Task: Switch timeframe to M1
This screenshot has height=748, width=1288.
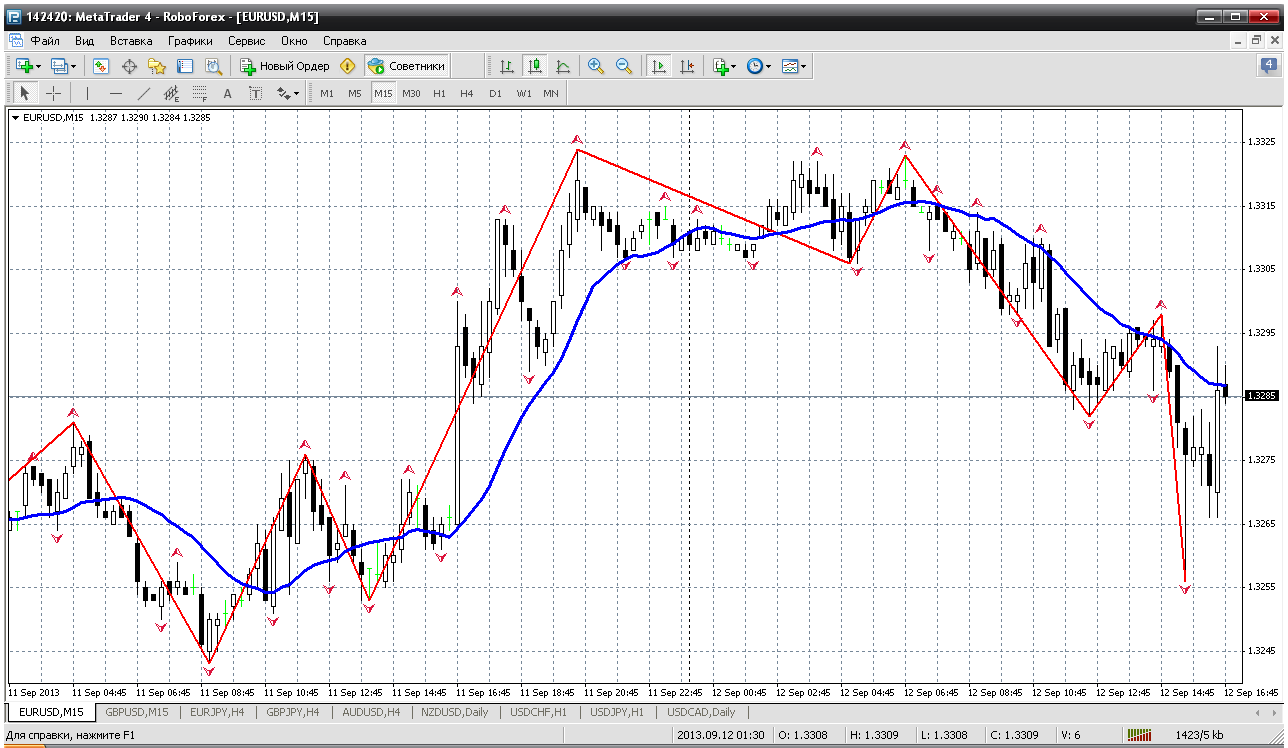Action: (327, 93)
